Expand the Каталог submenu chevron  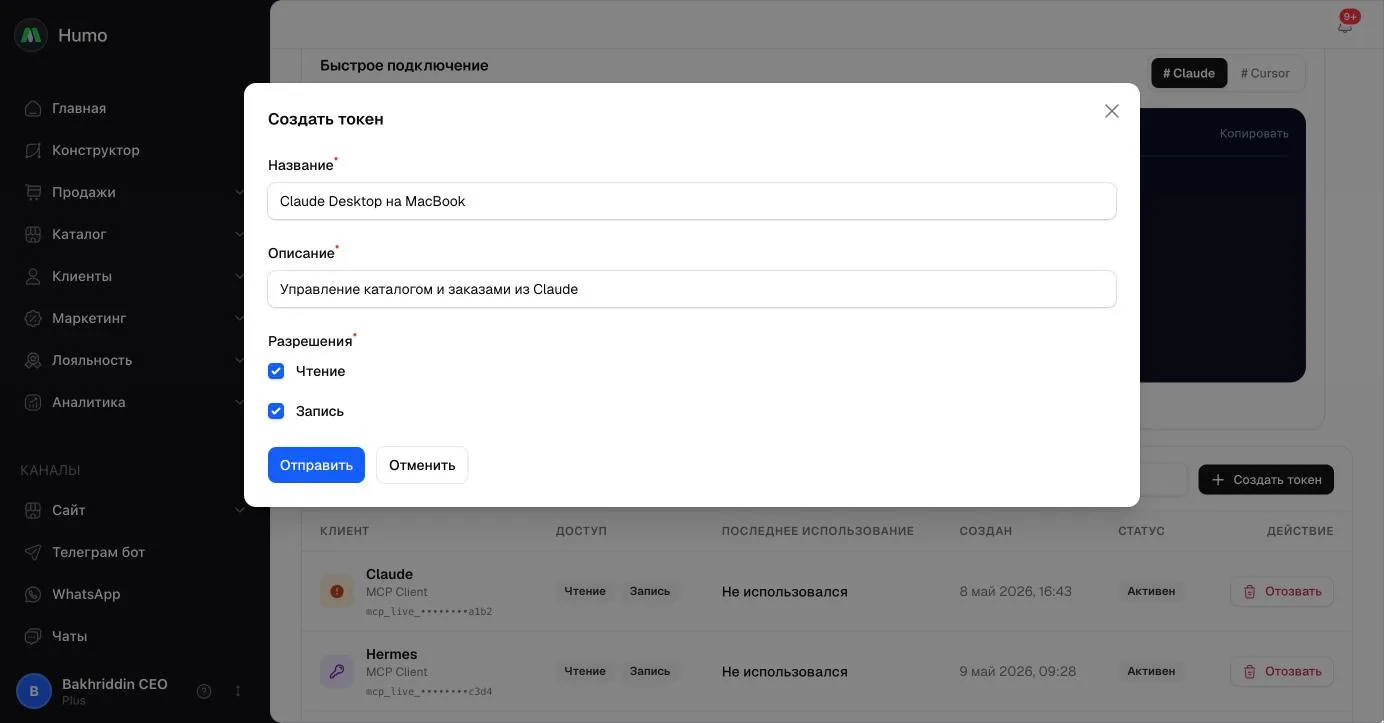coord(239,234)
